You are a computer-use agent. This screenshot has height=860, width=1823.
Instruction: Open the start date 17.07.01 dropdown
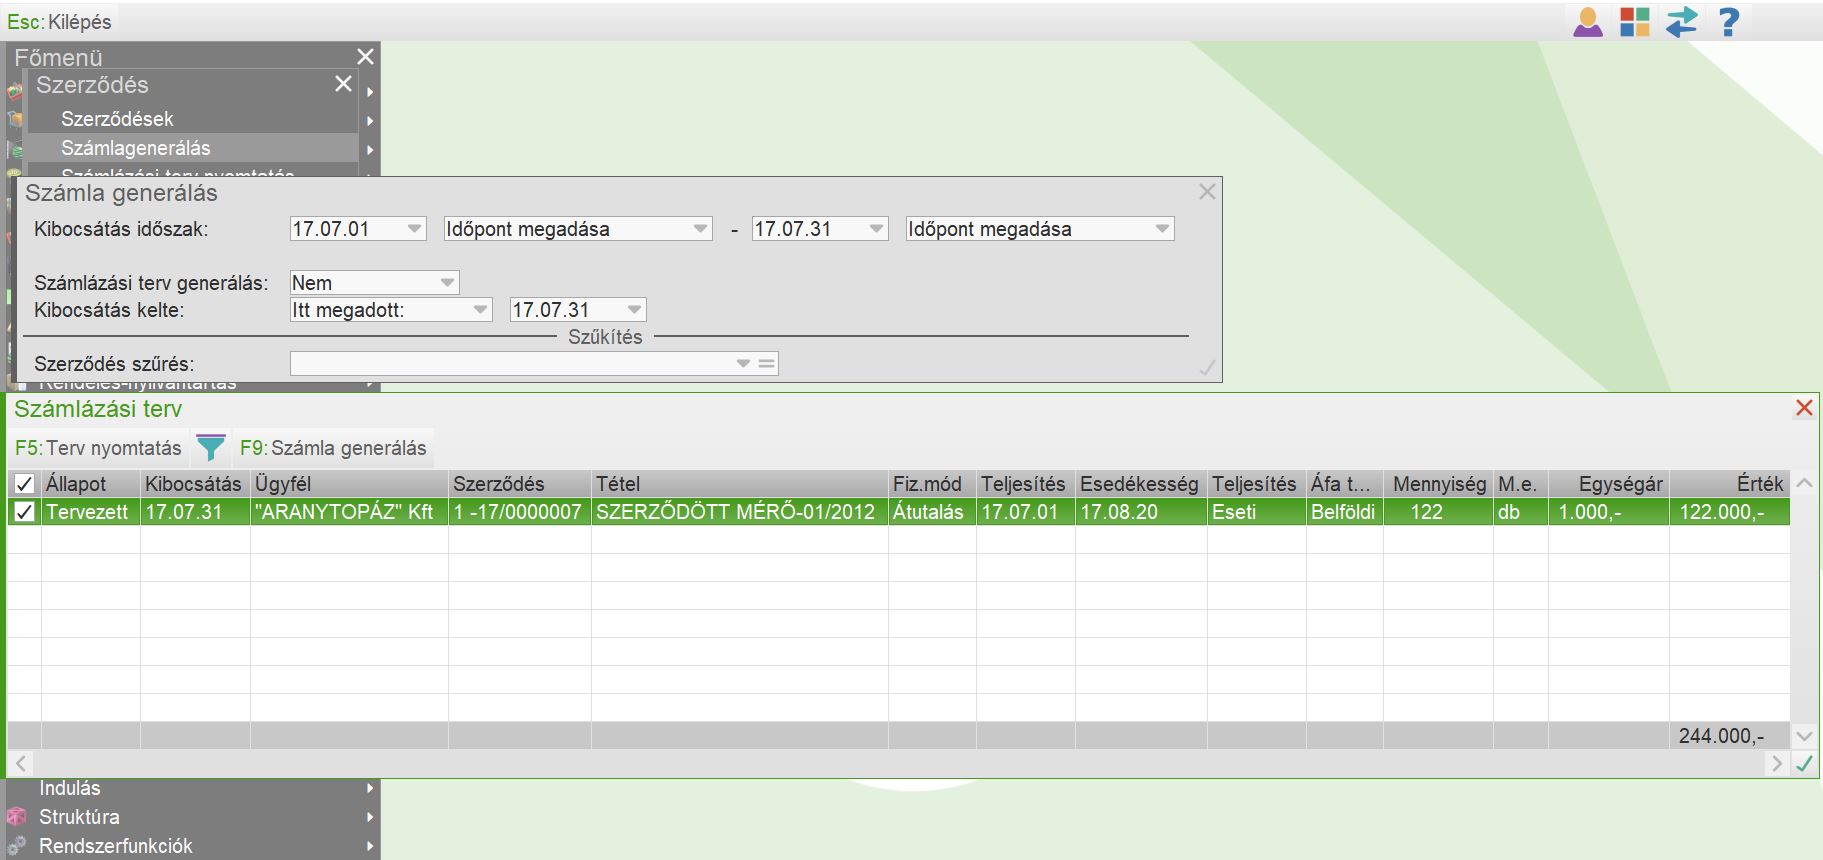(415, 229)
